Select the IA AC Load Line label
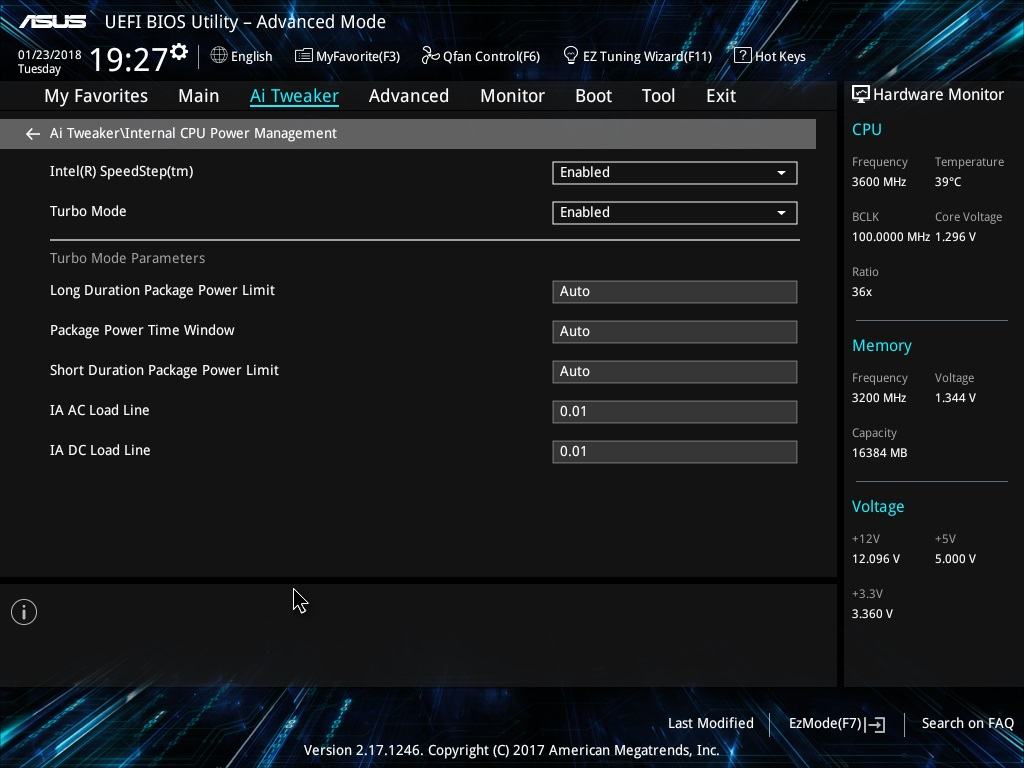 click(100, 410)
